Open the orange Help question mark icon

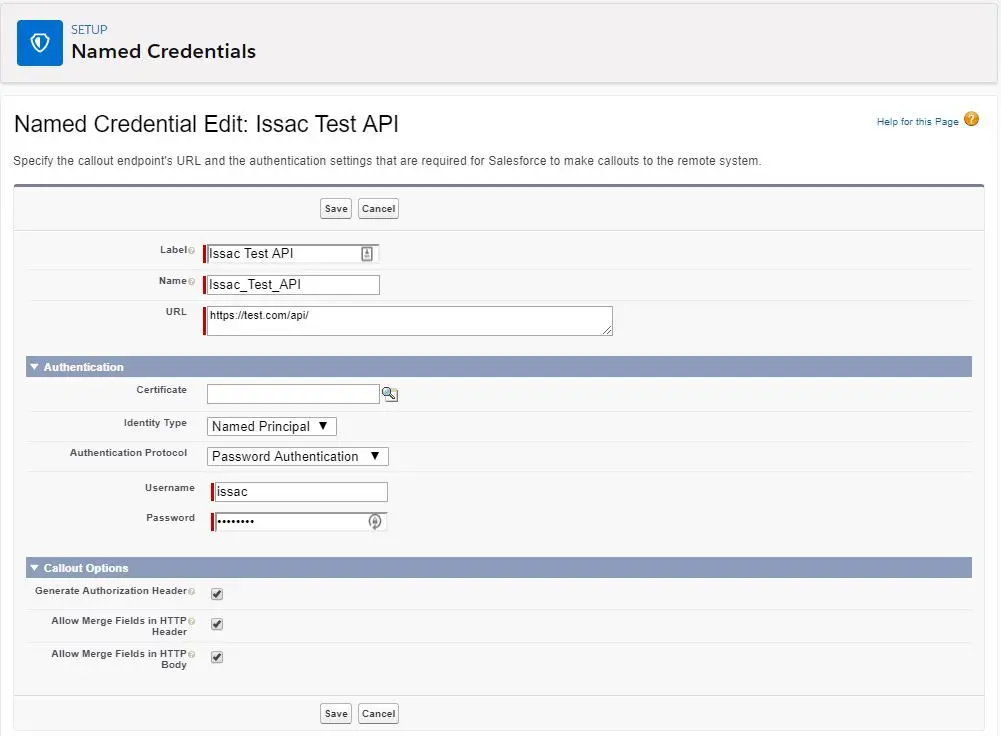[x=971, y=119]
